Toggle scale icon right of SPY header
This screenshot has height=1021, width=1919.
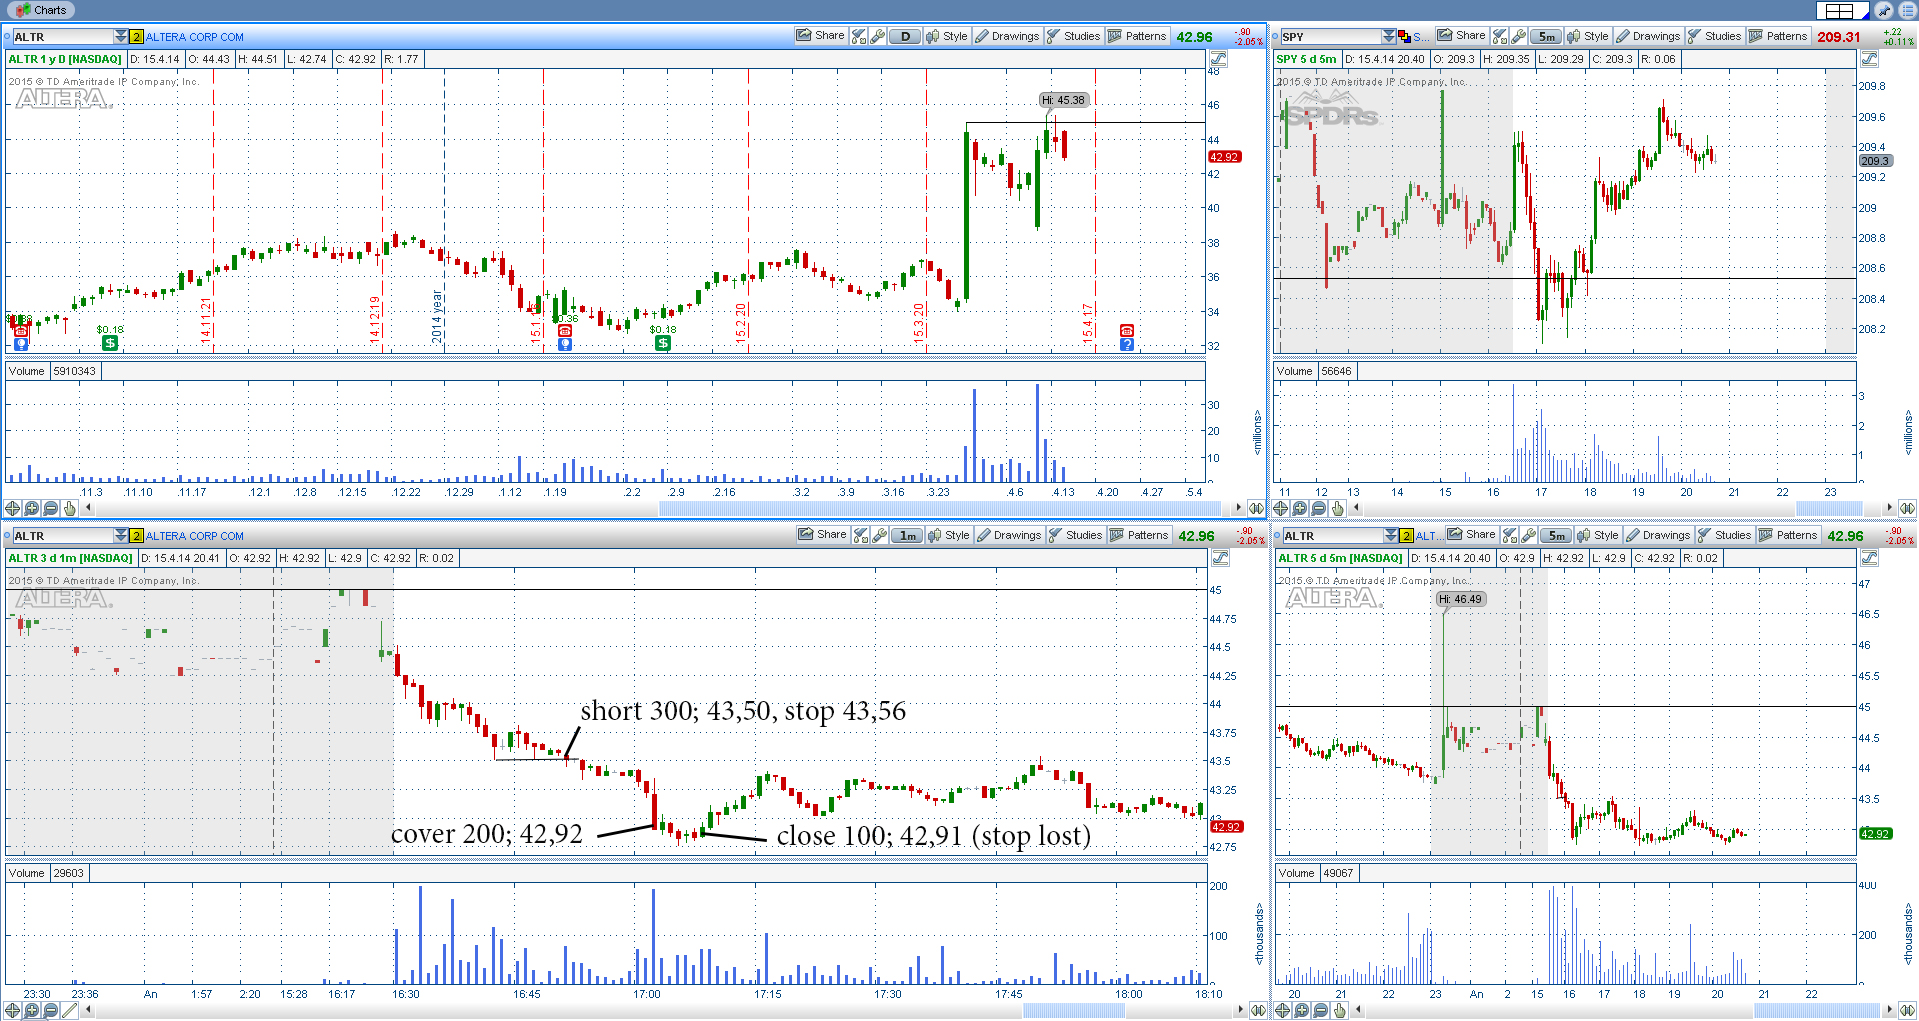tap(1869, 59)
